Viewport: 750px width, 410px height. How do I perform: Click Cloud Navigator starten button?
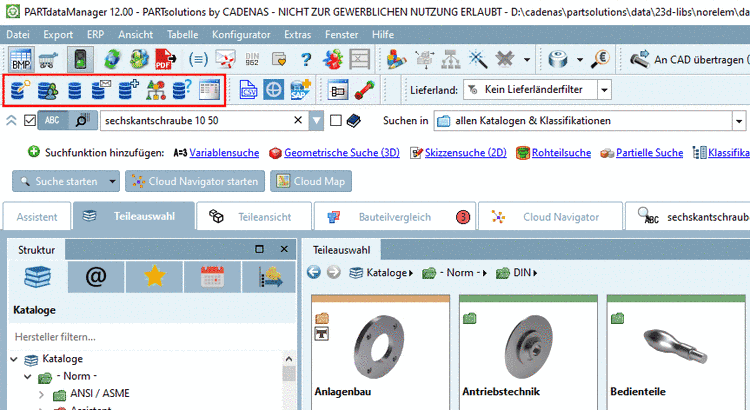click(x=195, y=181)
